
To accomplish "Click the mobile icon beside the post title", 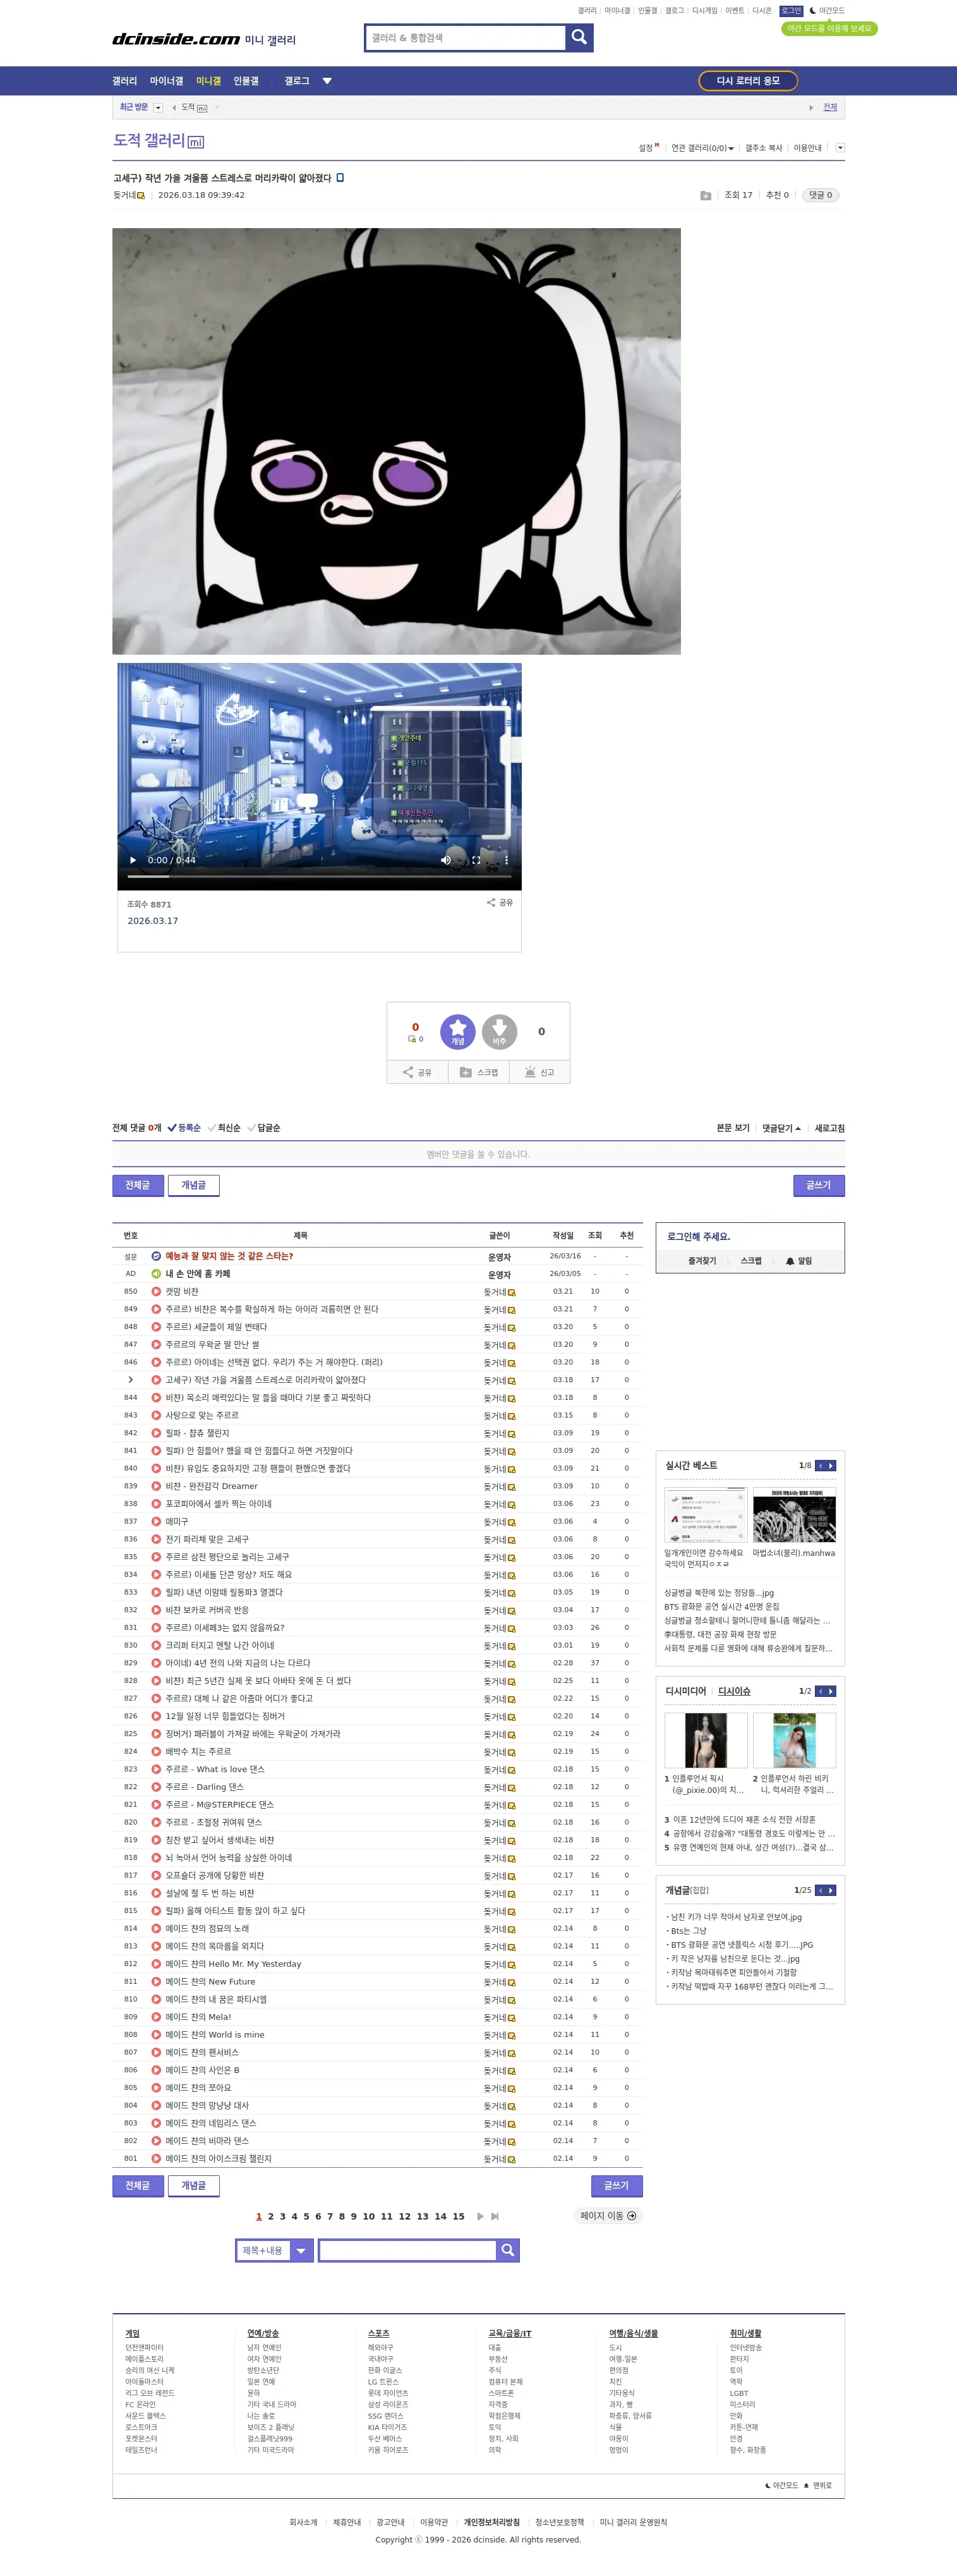I will (x=340, y=178).
